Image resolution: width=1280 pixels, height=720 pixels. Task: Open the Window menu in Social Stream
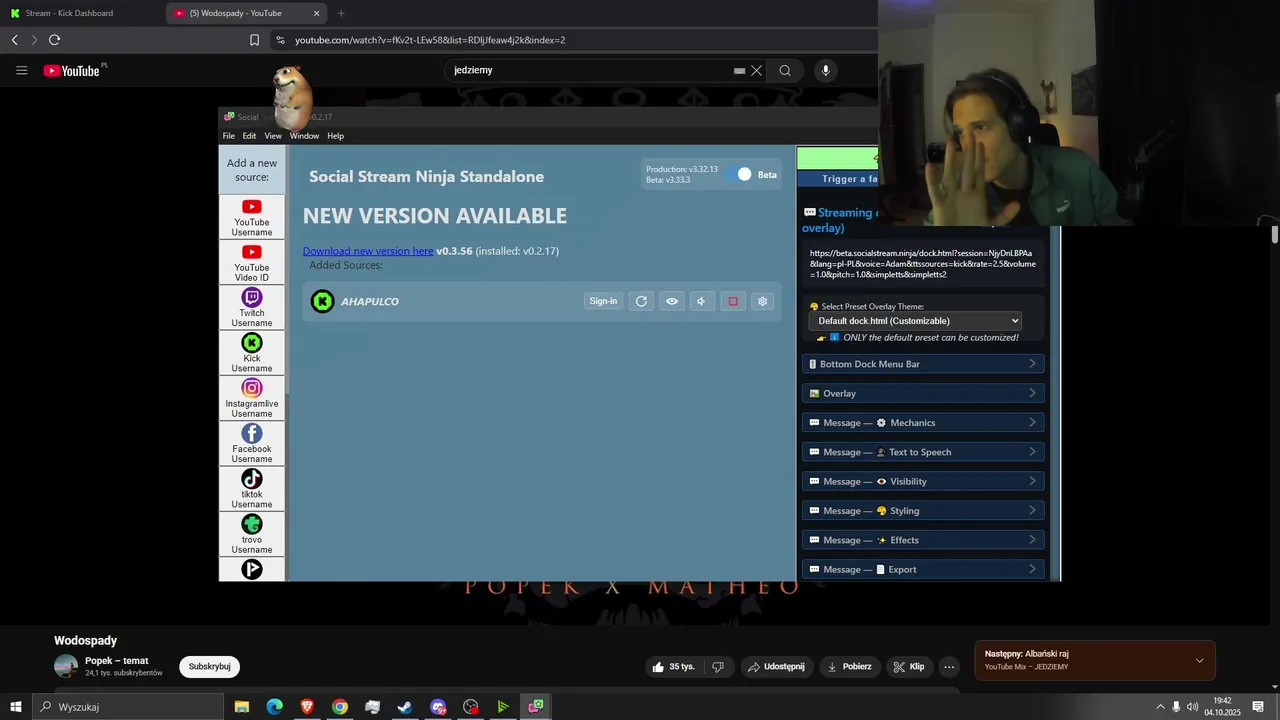pos(305,136)
